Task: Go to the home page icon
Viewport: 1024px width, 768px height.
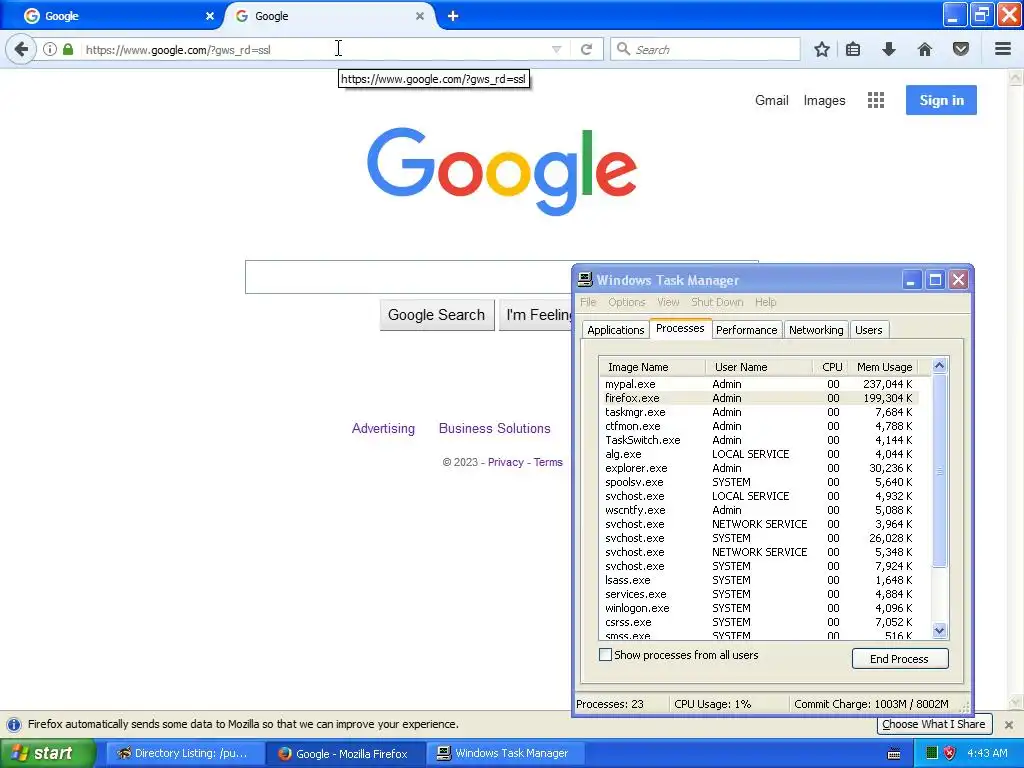Action: click(x=925, y=49)
